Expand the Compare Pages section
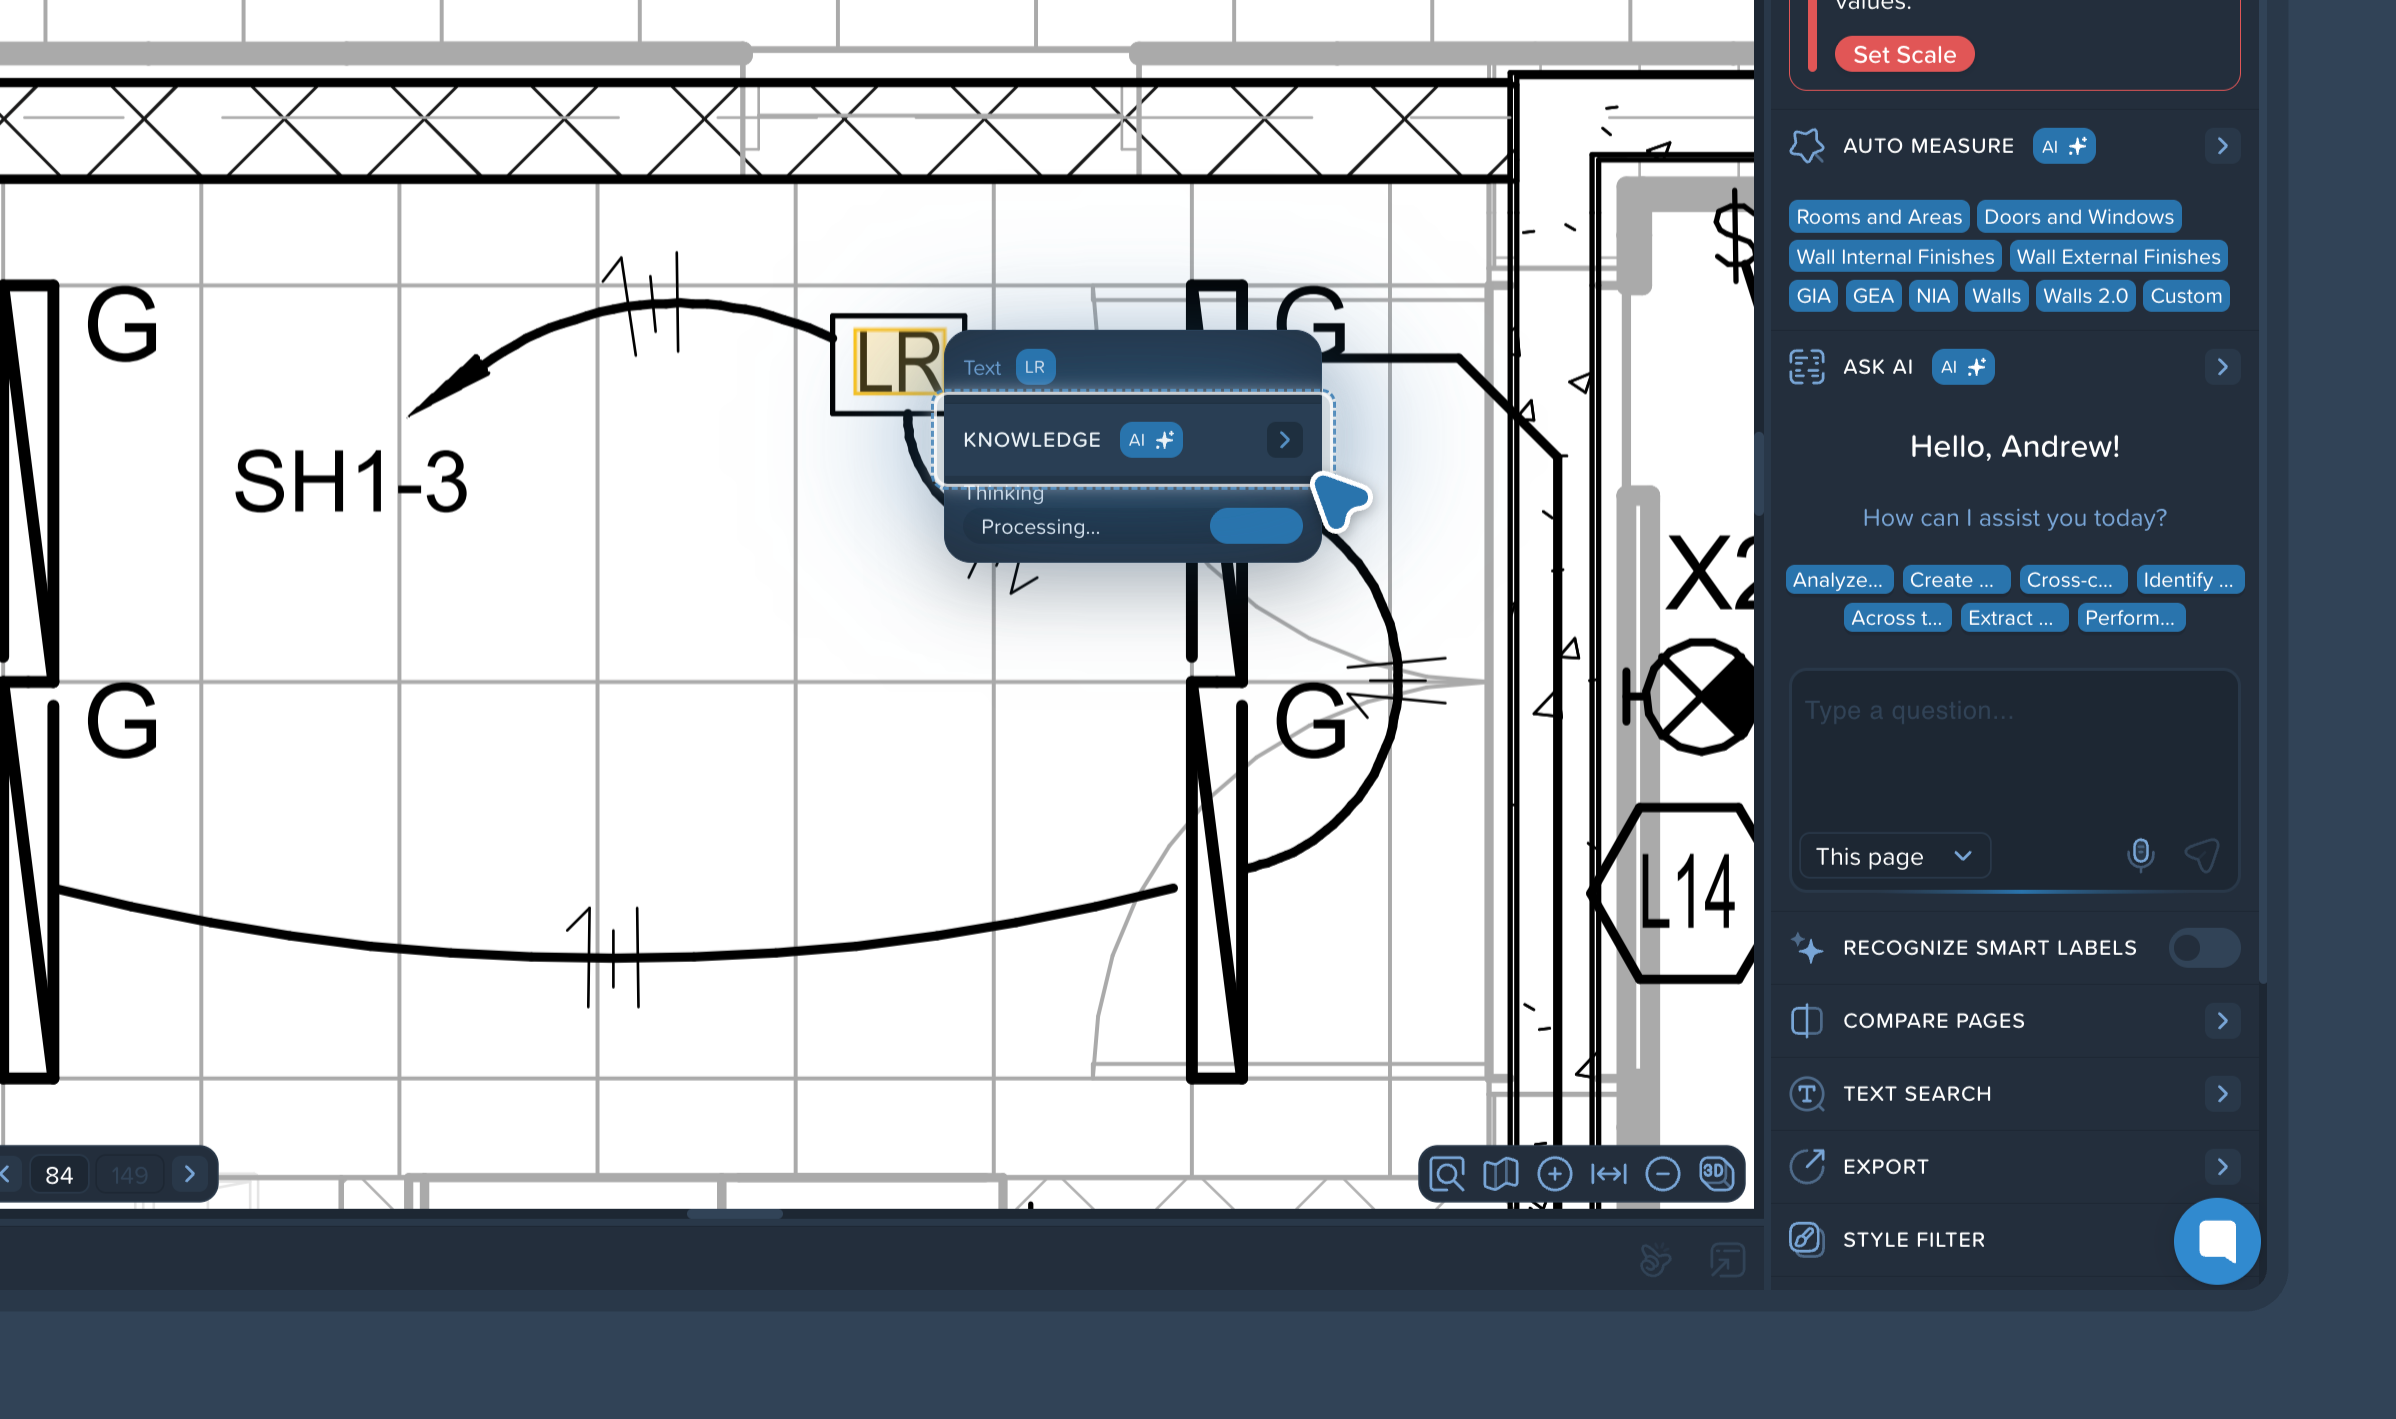Screen dimensions: 2396x1419 tap(2222, 1021)
